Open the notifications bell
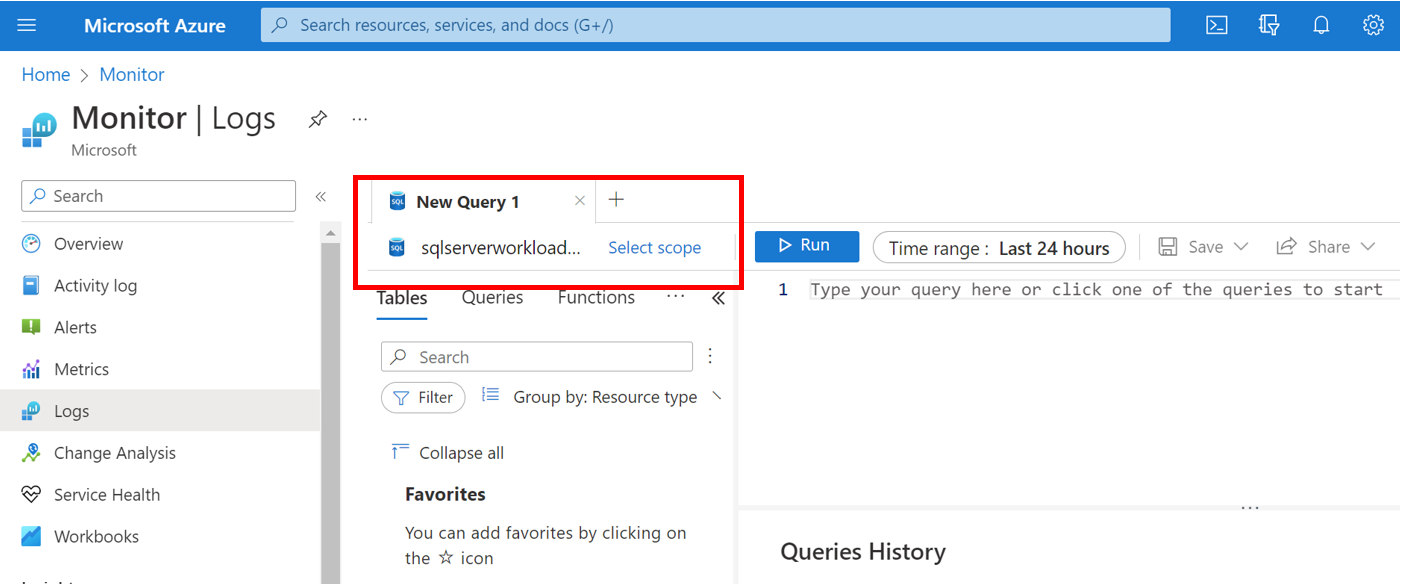 tap(1321, 25)
